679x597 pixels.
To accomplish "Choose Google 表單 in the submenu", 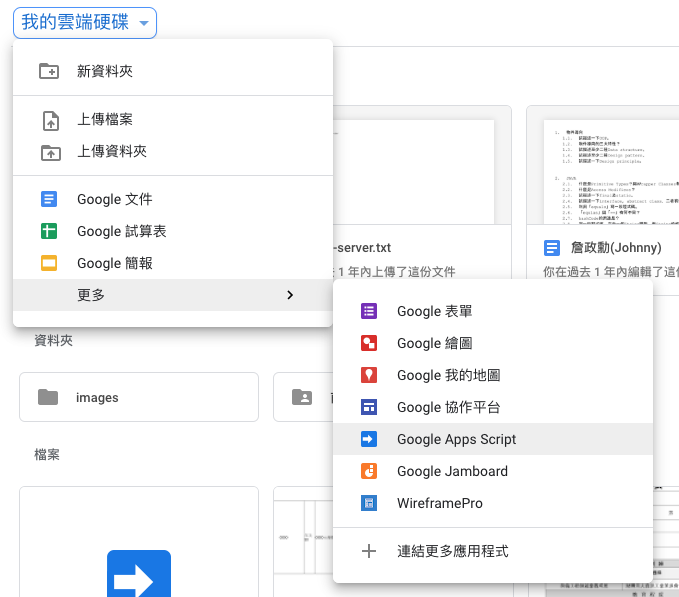I will [493, 311].
